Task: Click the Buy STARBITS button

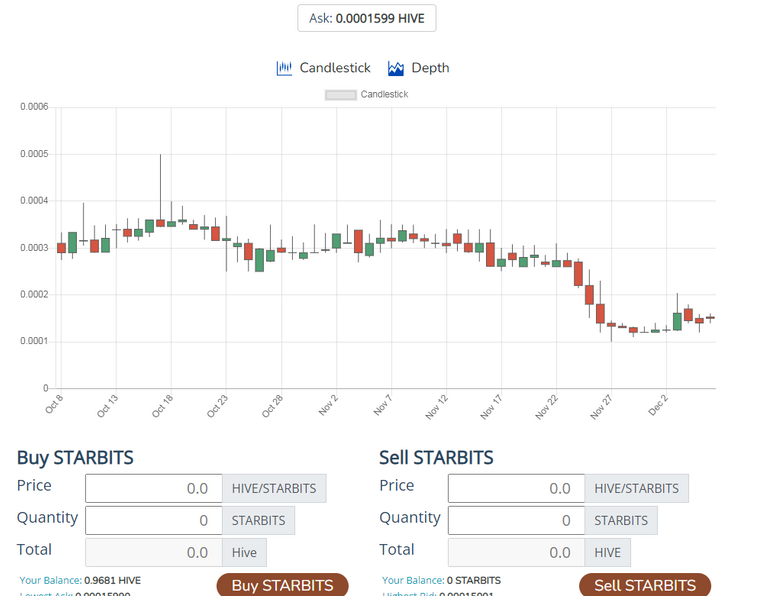Action: coord(283,585)
